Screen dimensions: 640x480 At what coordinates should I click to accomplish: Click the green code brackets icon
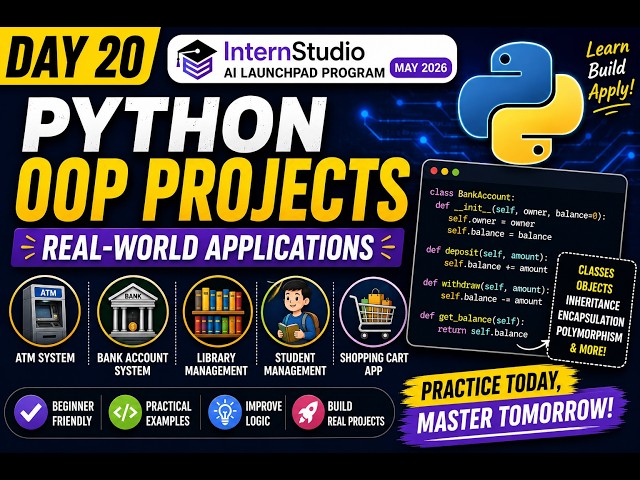click(x=125, y=412)
